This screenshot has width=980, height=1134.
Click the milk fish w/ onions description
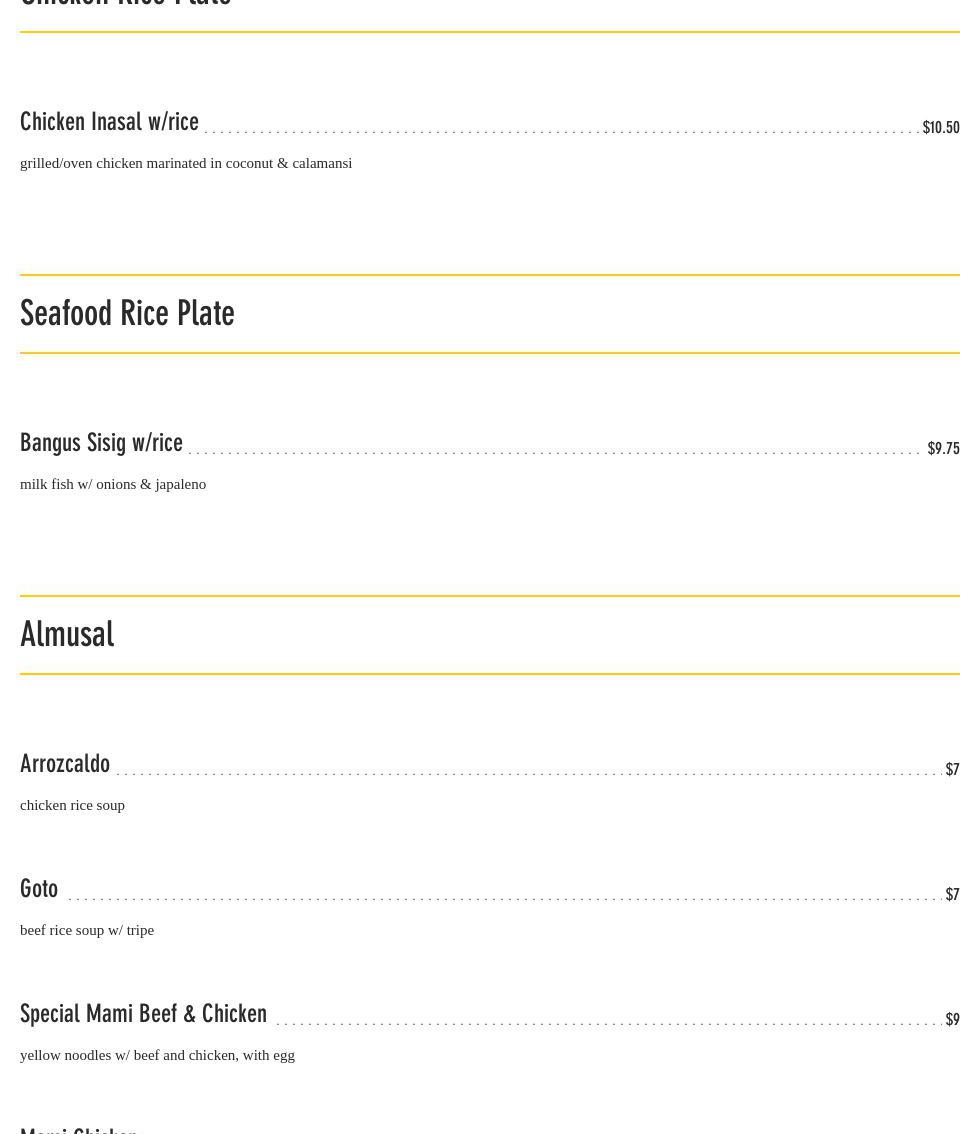point(113,484)
